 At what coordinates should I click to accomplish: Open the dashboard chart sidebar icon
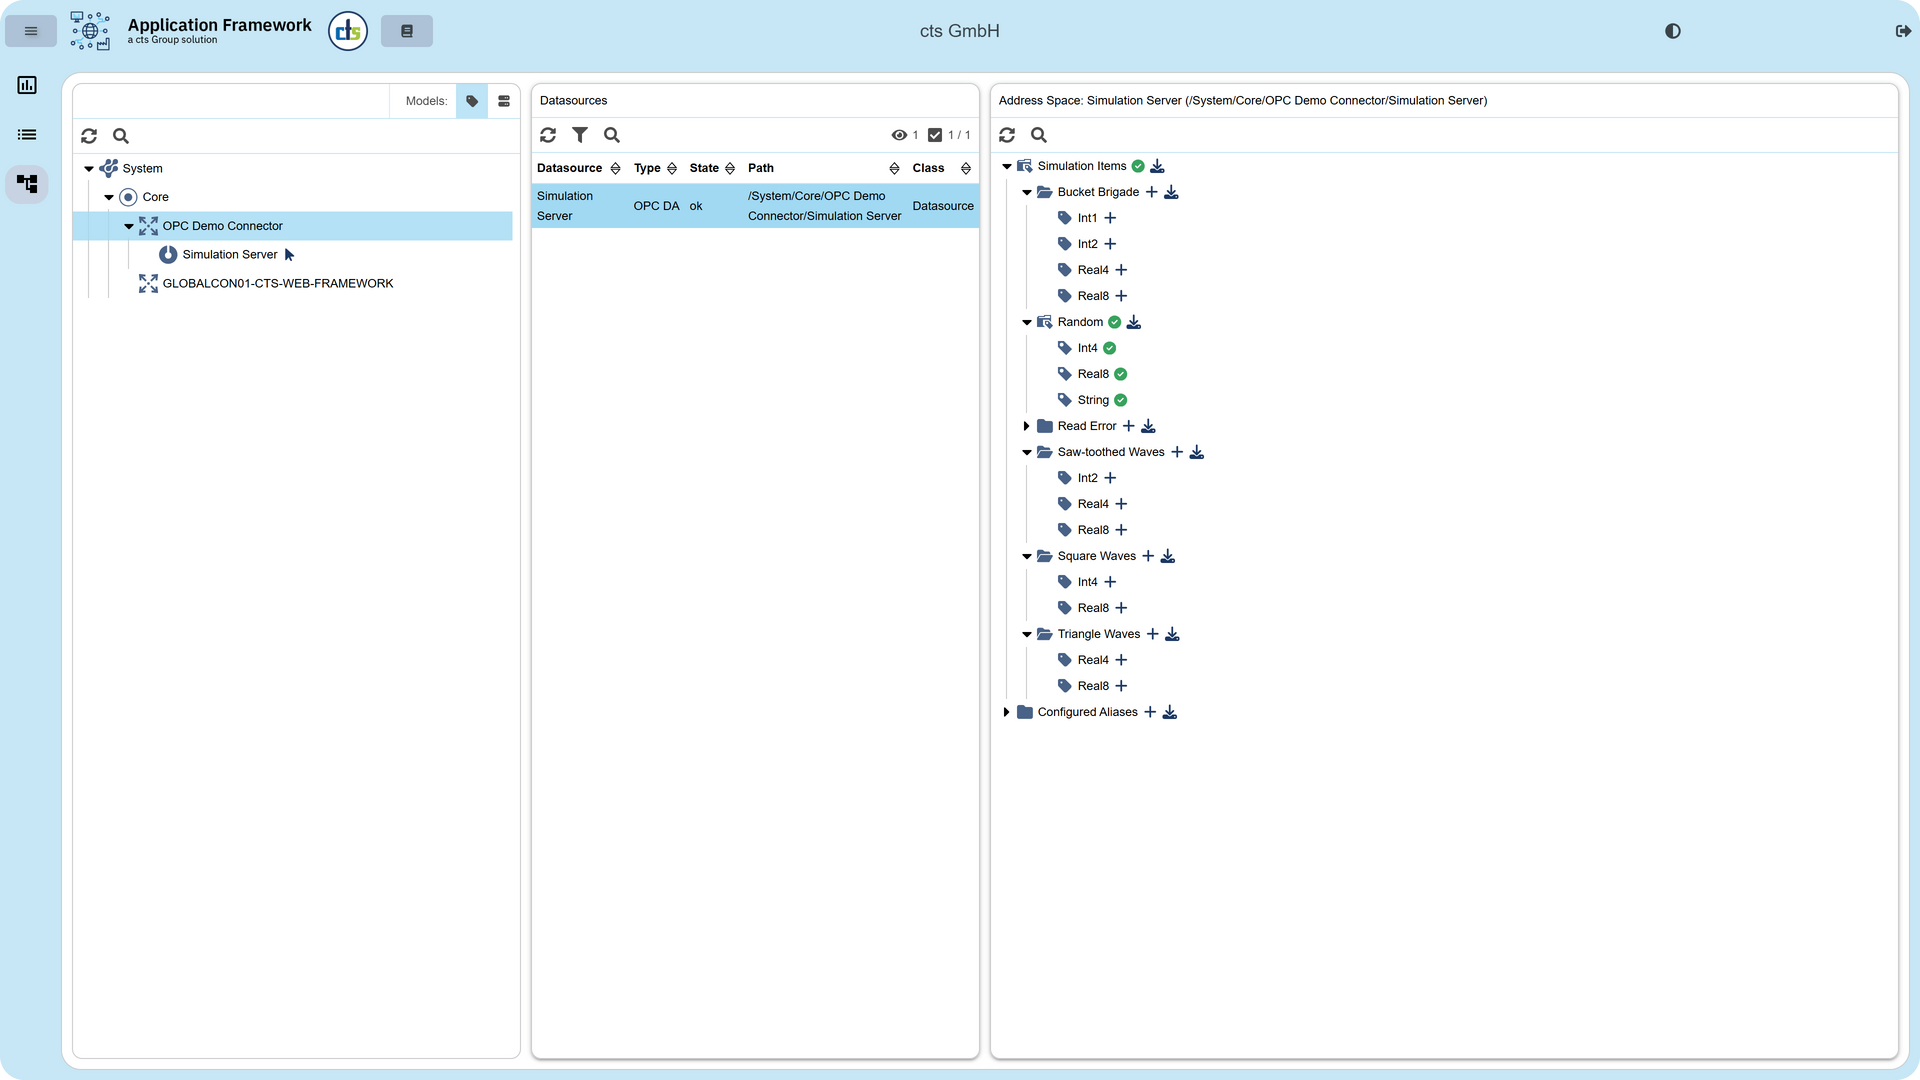(27, 85)
